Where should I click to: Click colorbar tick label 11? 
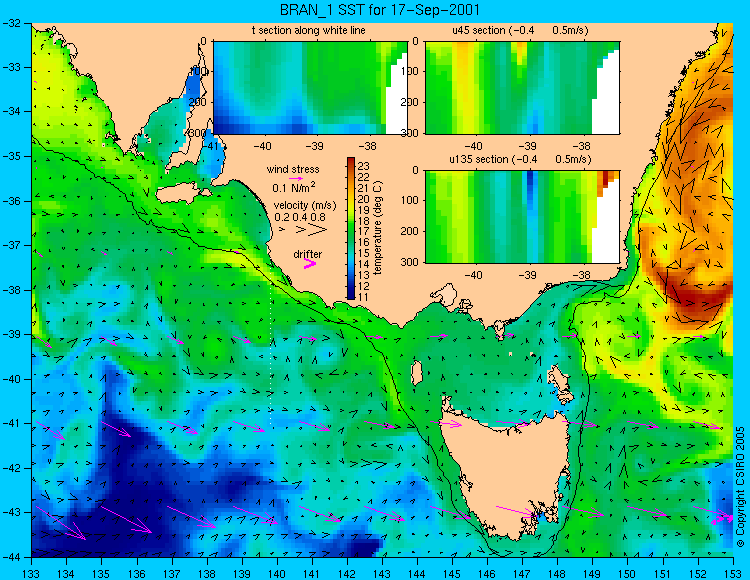pos(363,297)
